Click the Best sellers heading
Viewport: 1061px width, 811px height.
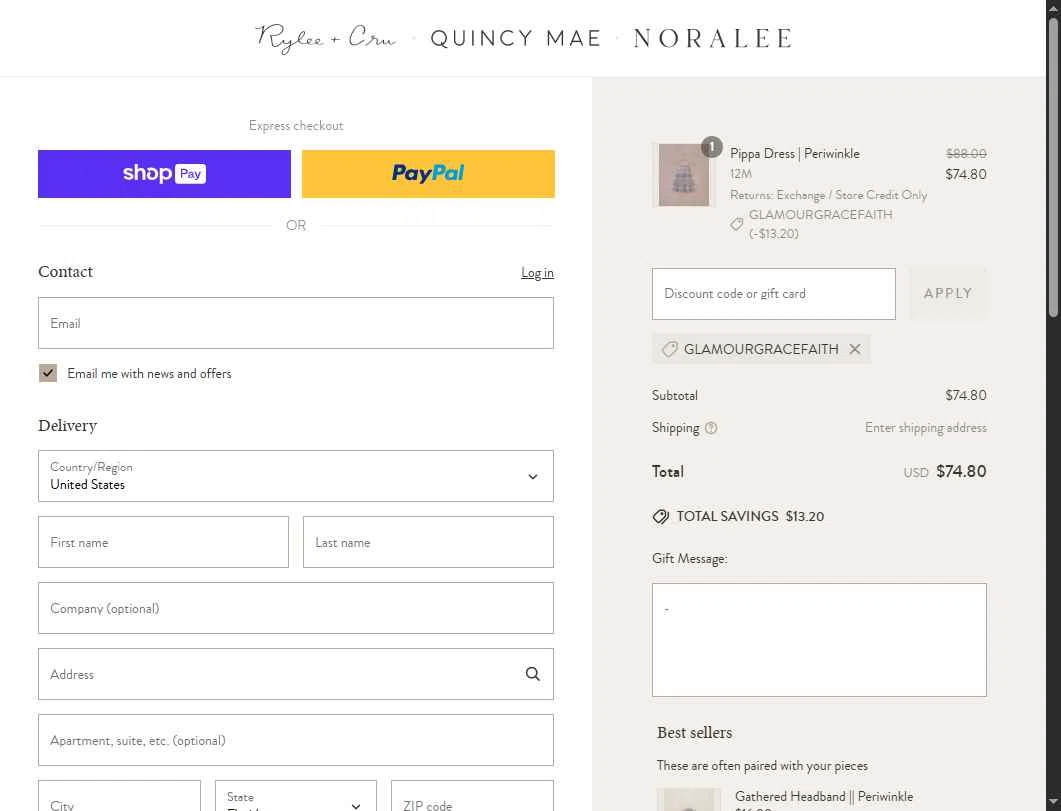coord(694,733)
